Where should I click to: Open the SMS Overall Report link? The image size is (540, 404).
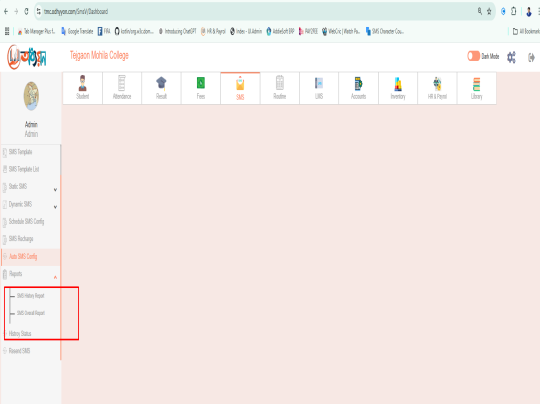[31, 313]
